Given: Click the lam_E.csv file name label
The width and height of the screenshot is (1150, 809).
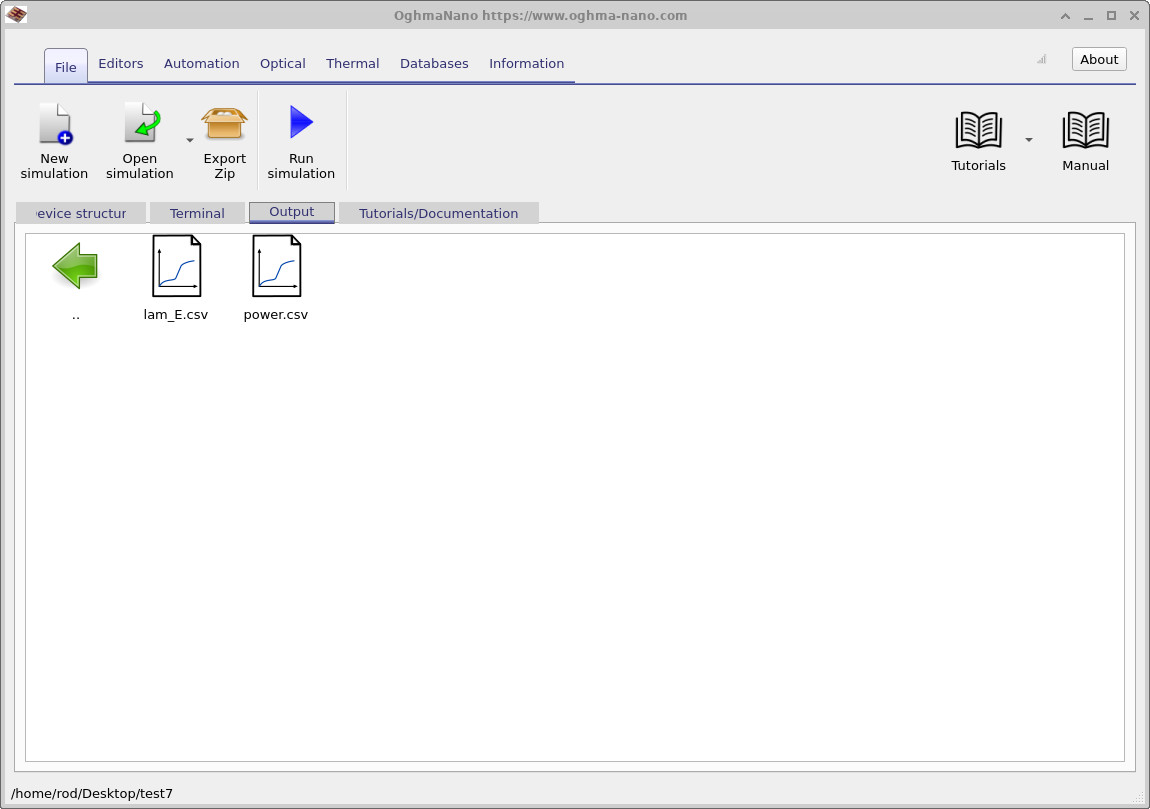Looking at the screenshot, I should coord(176,315).
